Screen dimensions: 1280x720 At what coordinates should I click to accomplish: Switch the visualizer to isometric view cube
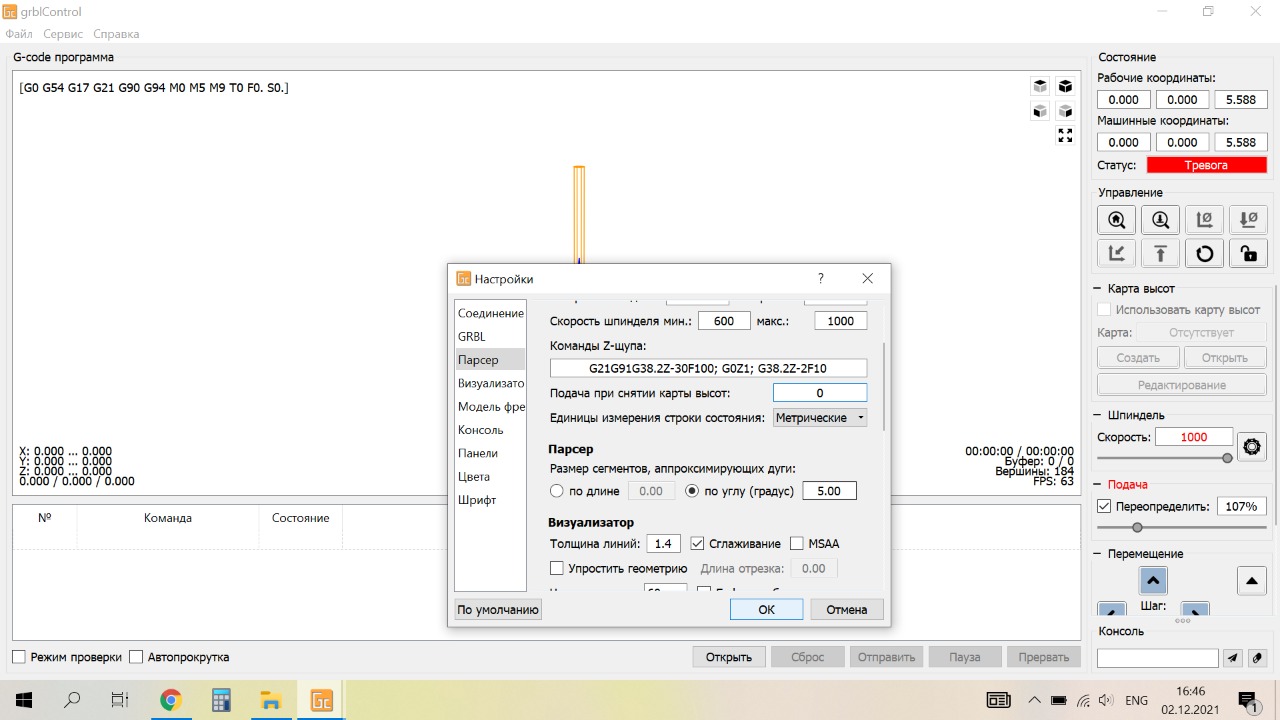click(x=1065, y=86)
